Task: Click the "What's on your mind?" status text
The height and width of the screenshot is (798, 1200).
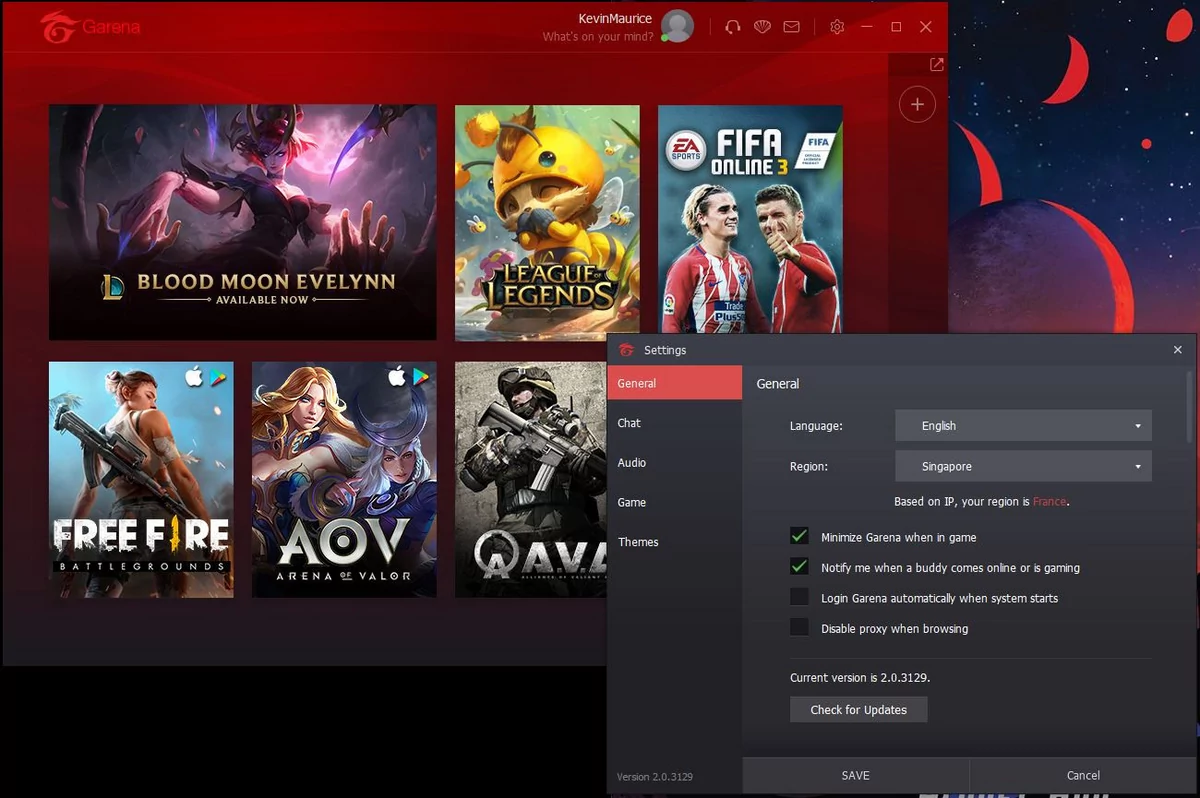Action: 598,36
